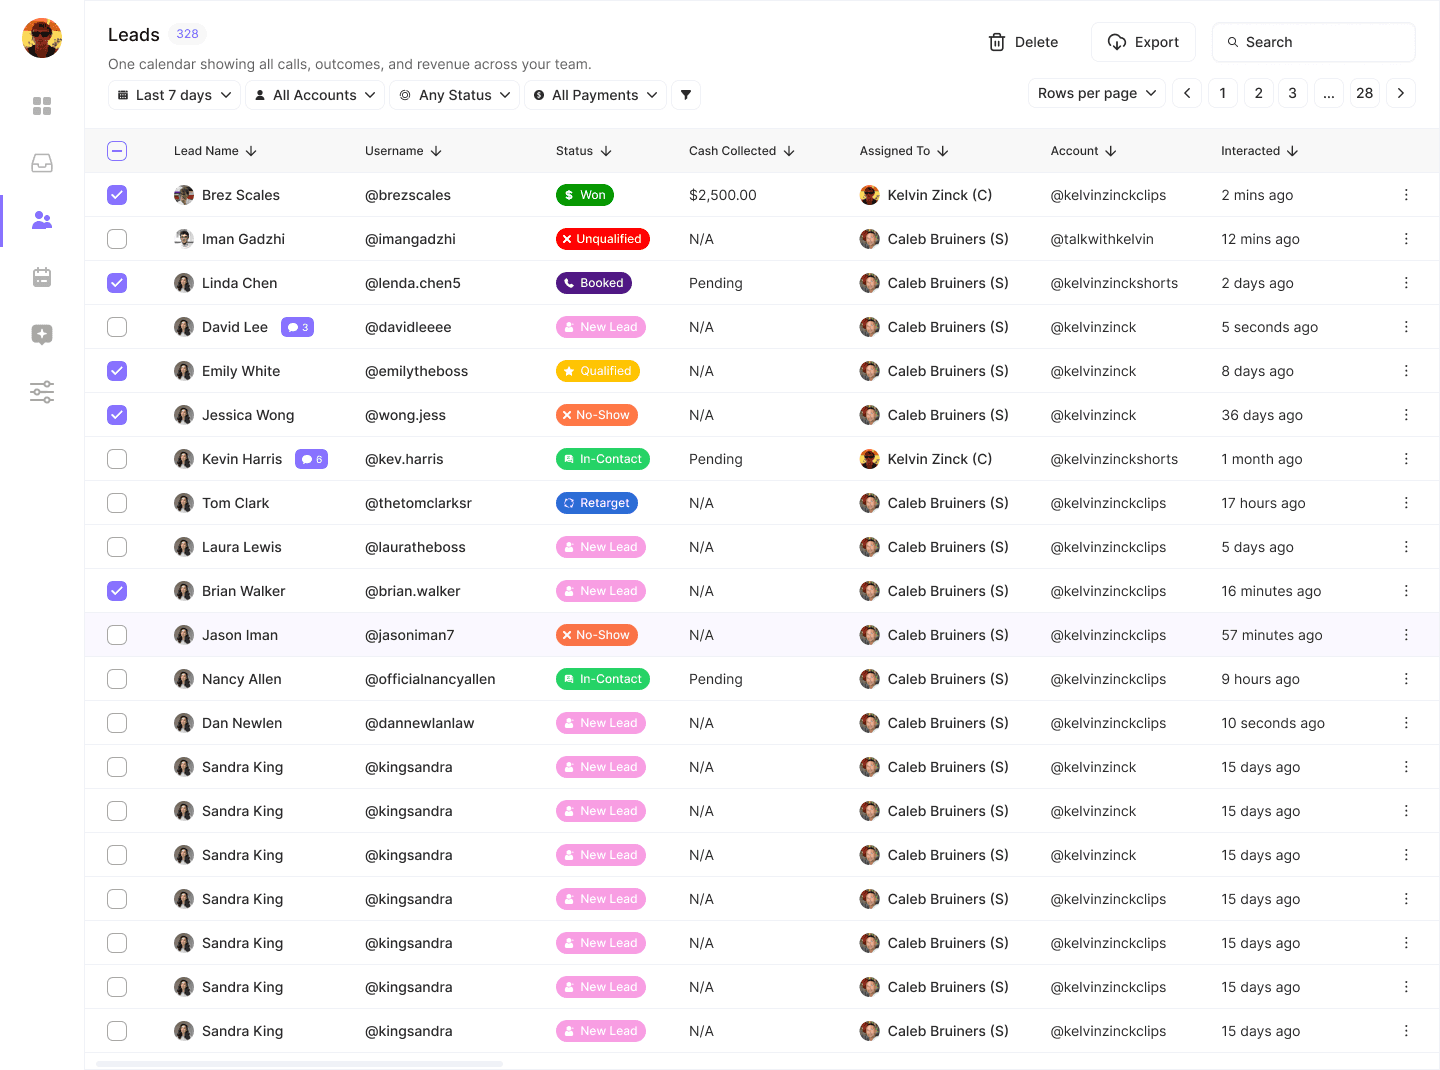Click the user profile avatar at top left
The height and width of the screenshot is (1070, 1440).
click(42, 38)
